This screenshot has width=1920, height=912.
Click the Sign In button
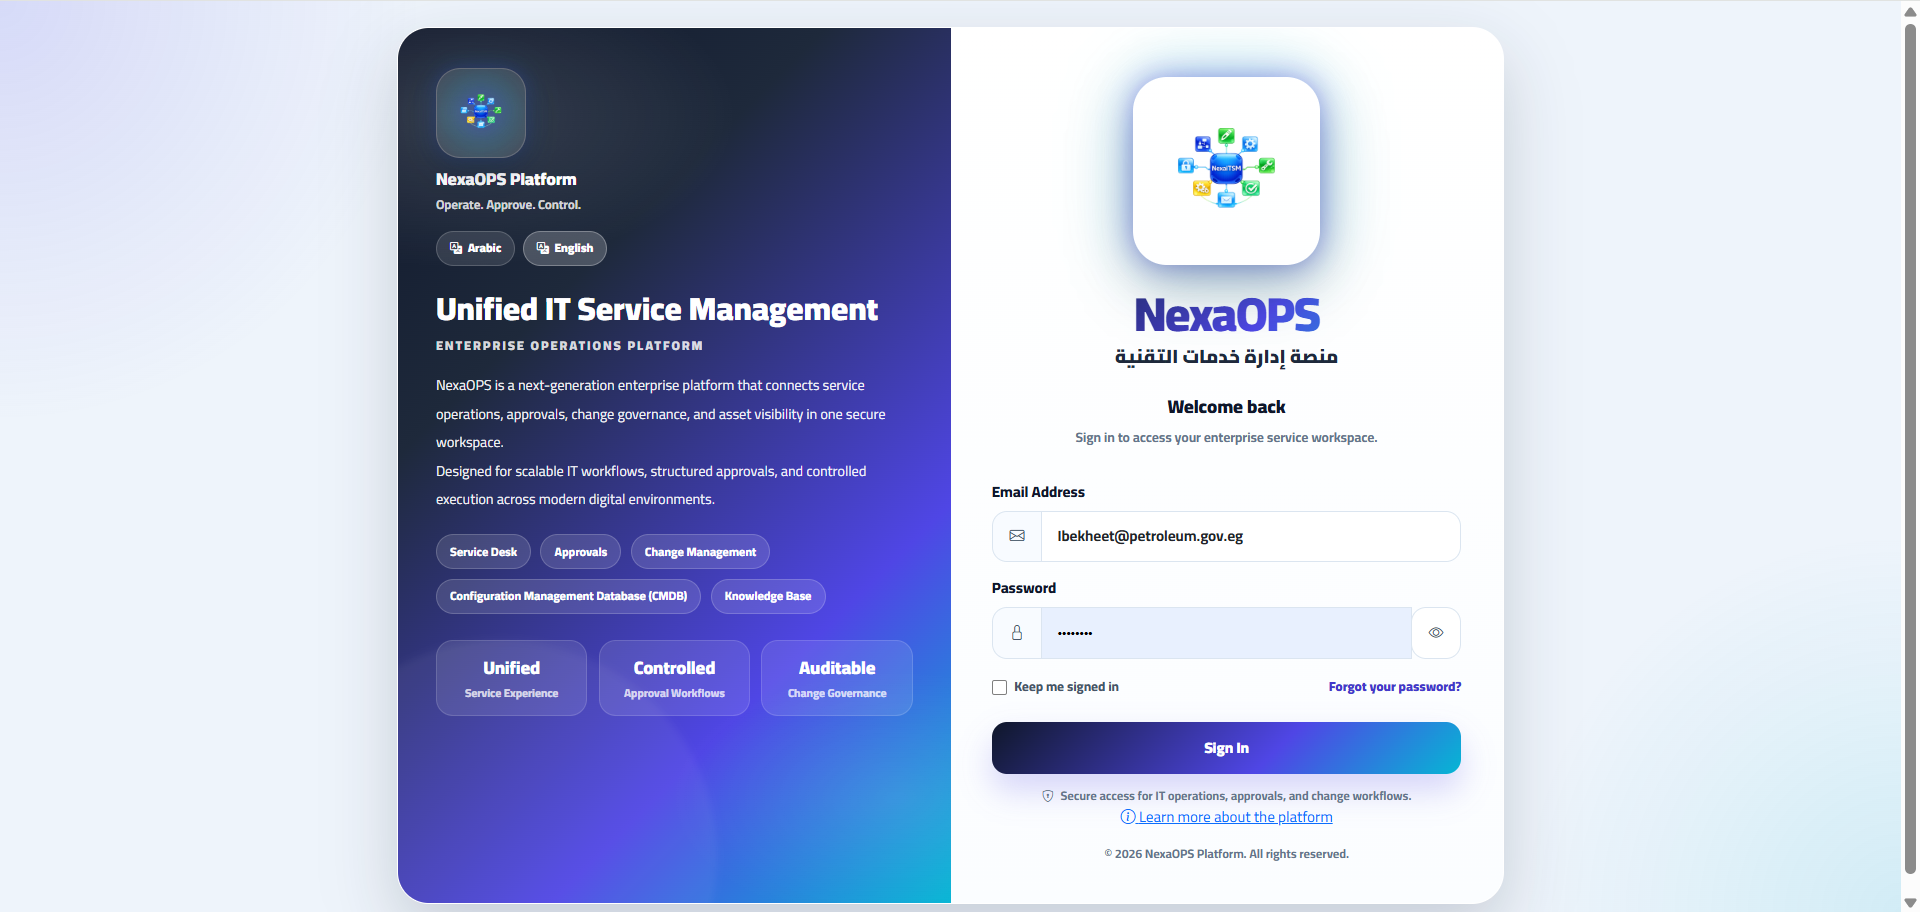click(1226, 748)
